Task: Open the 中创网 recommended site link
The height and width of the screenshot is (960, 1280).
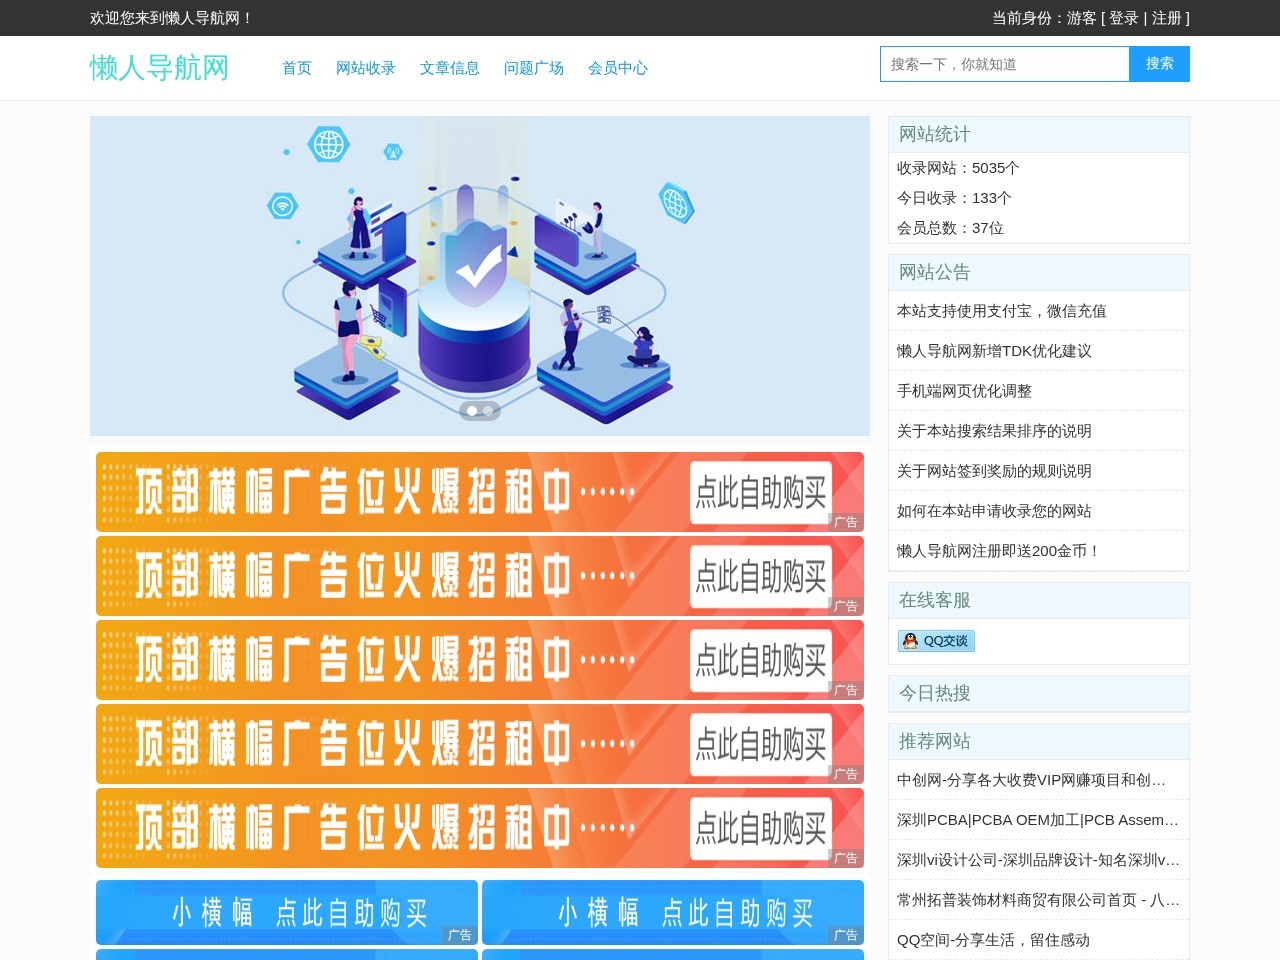Action: 1031,780
